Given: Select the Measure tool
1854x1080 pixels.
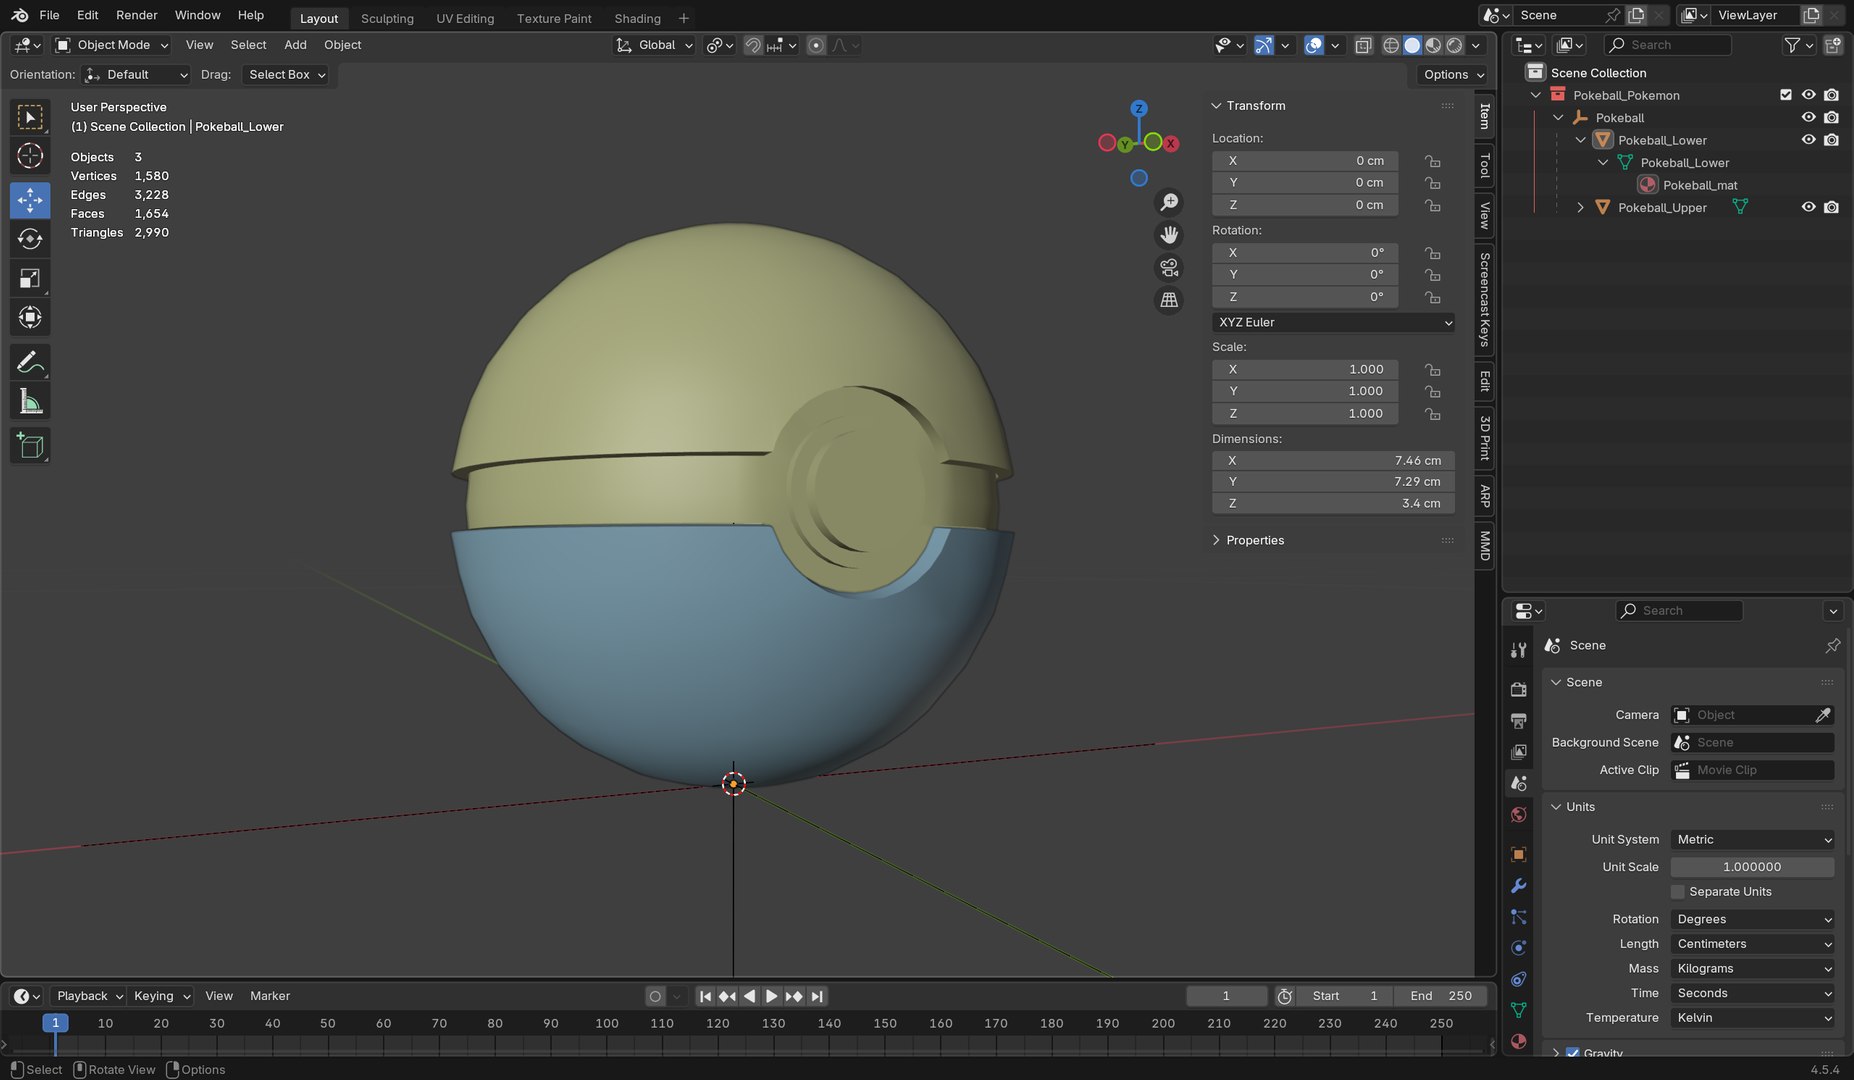Looking at the screenshot, I should (30, 401).
